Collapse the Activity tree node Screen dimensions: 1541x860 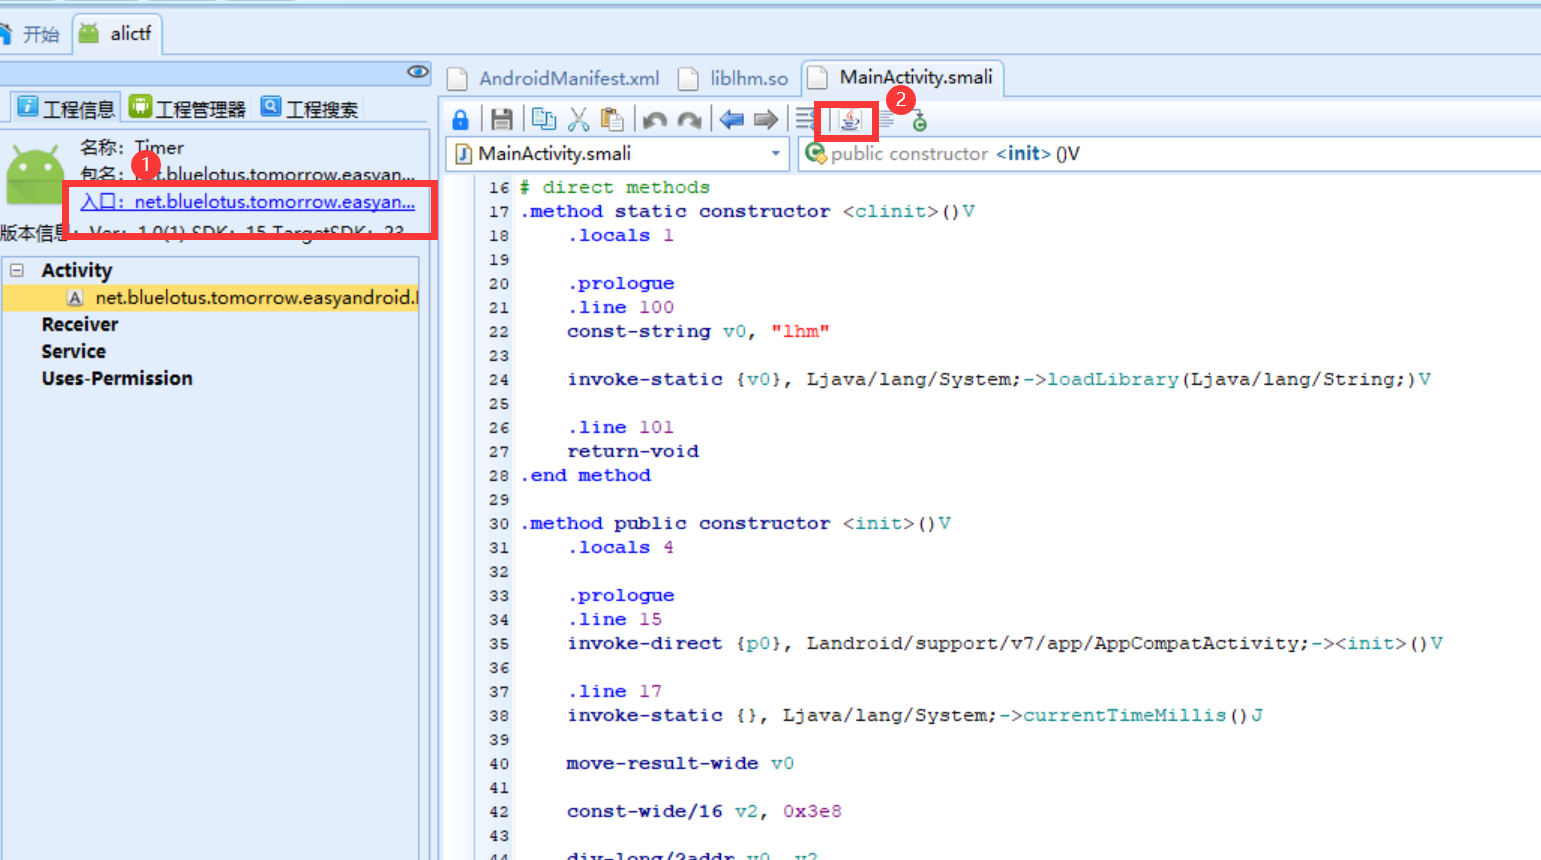(x=17, y=270)
